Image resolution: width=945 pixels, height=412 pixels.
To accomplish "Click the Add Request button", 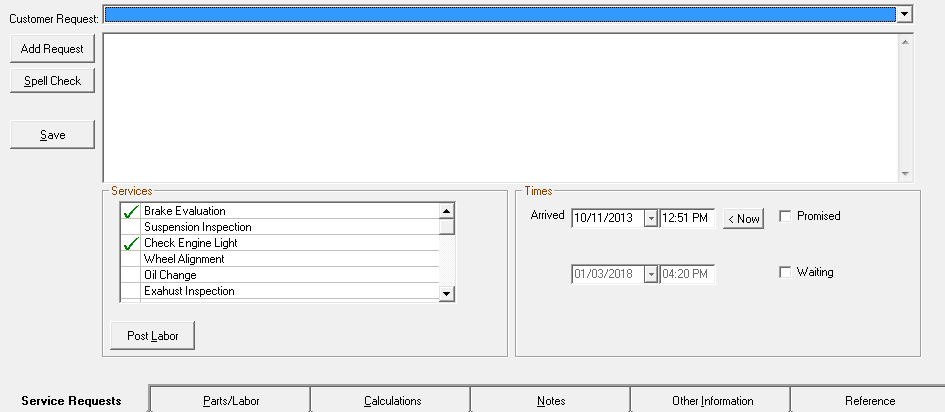I will click(52, 49).
